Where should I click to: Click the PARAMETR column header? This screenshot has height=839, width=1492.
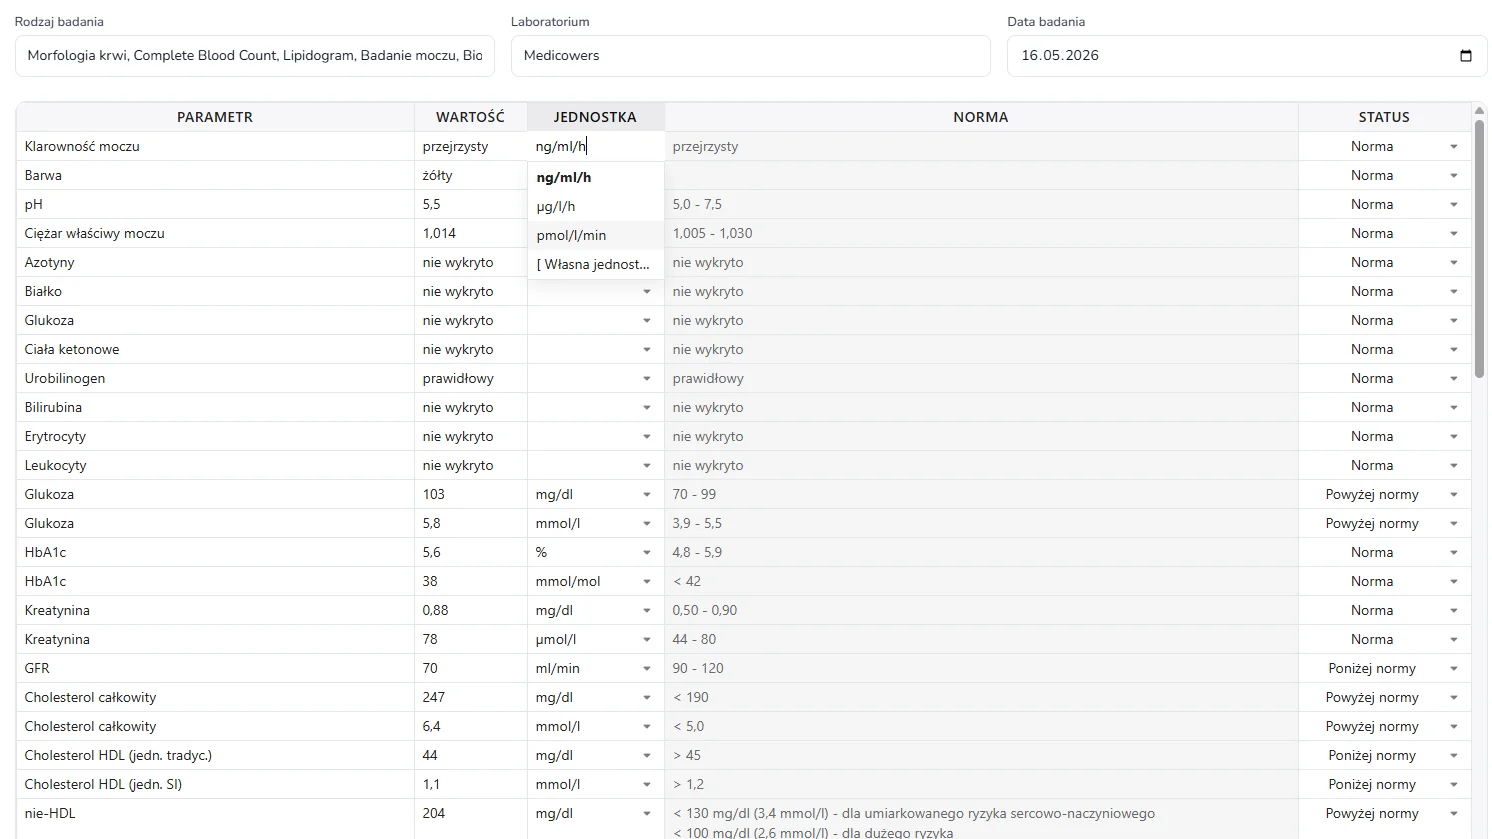215,117
